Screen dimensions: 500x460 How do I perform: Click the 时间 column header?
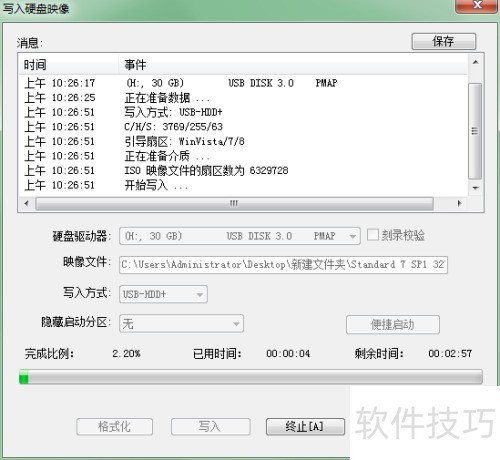pos(69,65)
